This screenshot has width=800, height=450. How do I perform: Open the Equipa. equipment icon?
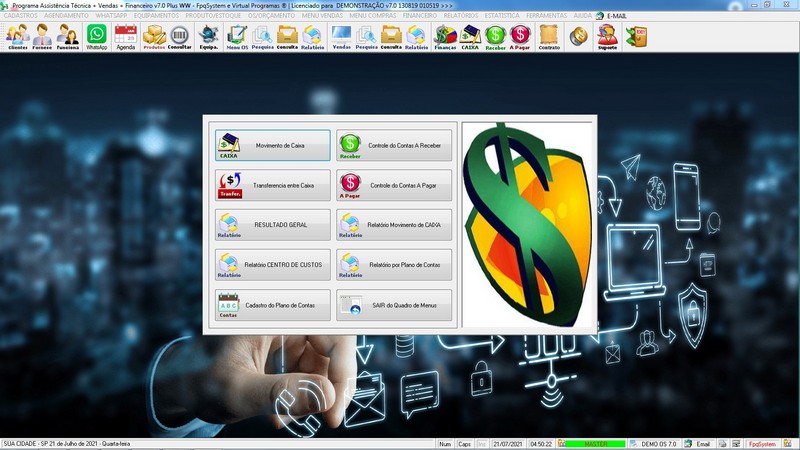point(209,37)
